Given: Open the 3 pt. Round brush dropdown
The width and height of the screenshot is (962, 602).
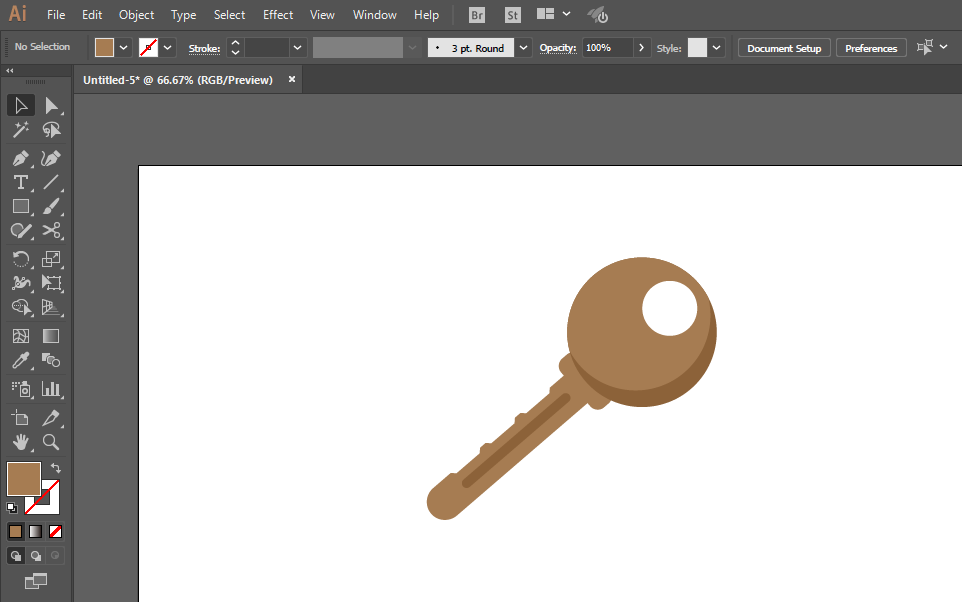Looking at the screenshot, I should [x=523, y=48].
